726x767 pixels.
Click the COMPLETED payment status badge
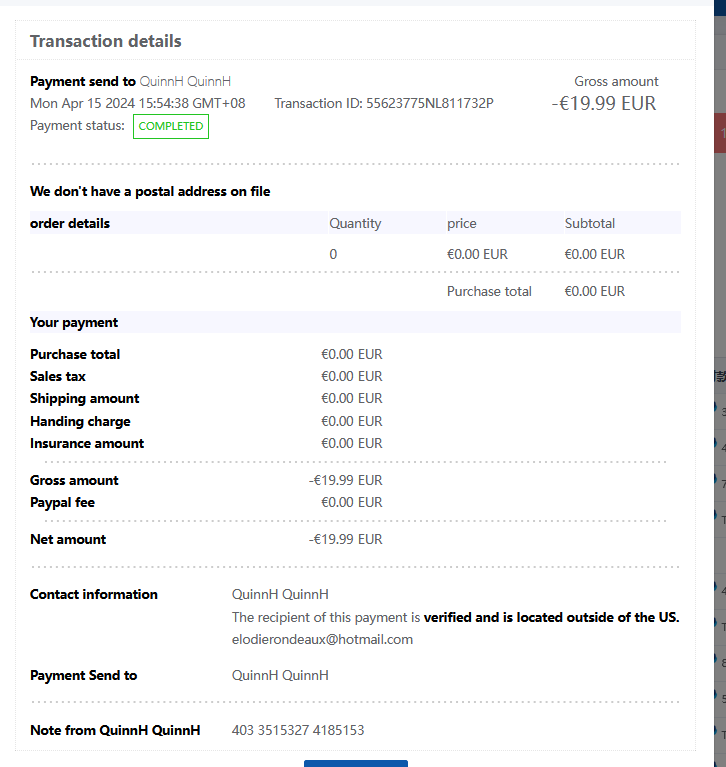click(x=171, y=127)
